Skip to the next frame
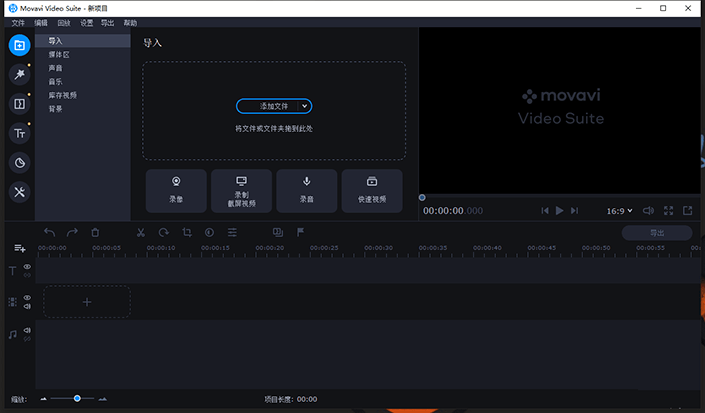 [574, 210]
